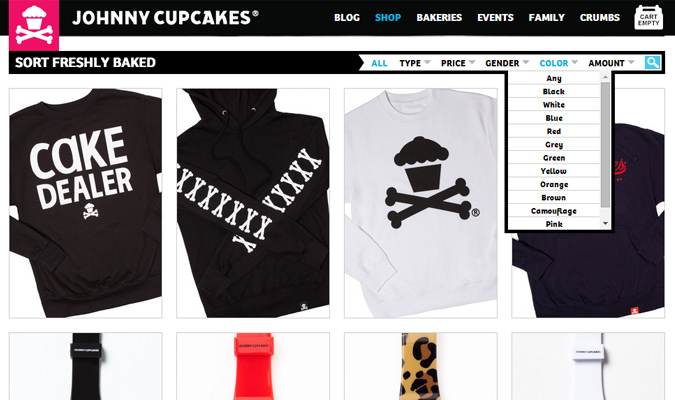Select Black from the color list
The image size is (675, 400).
click(554, 92)
